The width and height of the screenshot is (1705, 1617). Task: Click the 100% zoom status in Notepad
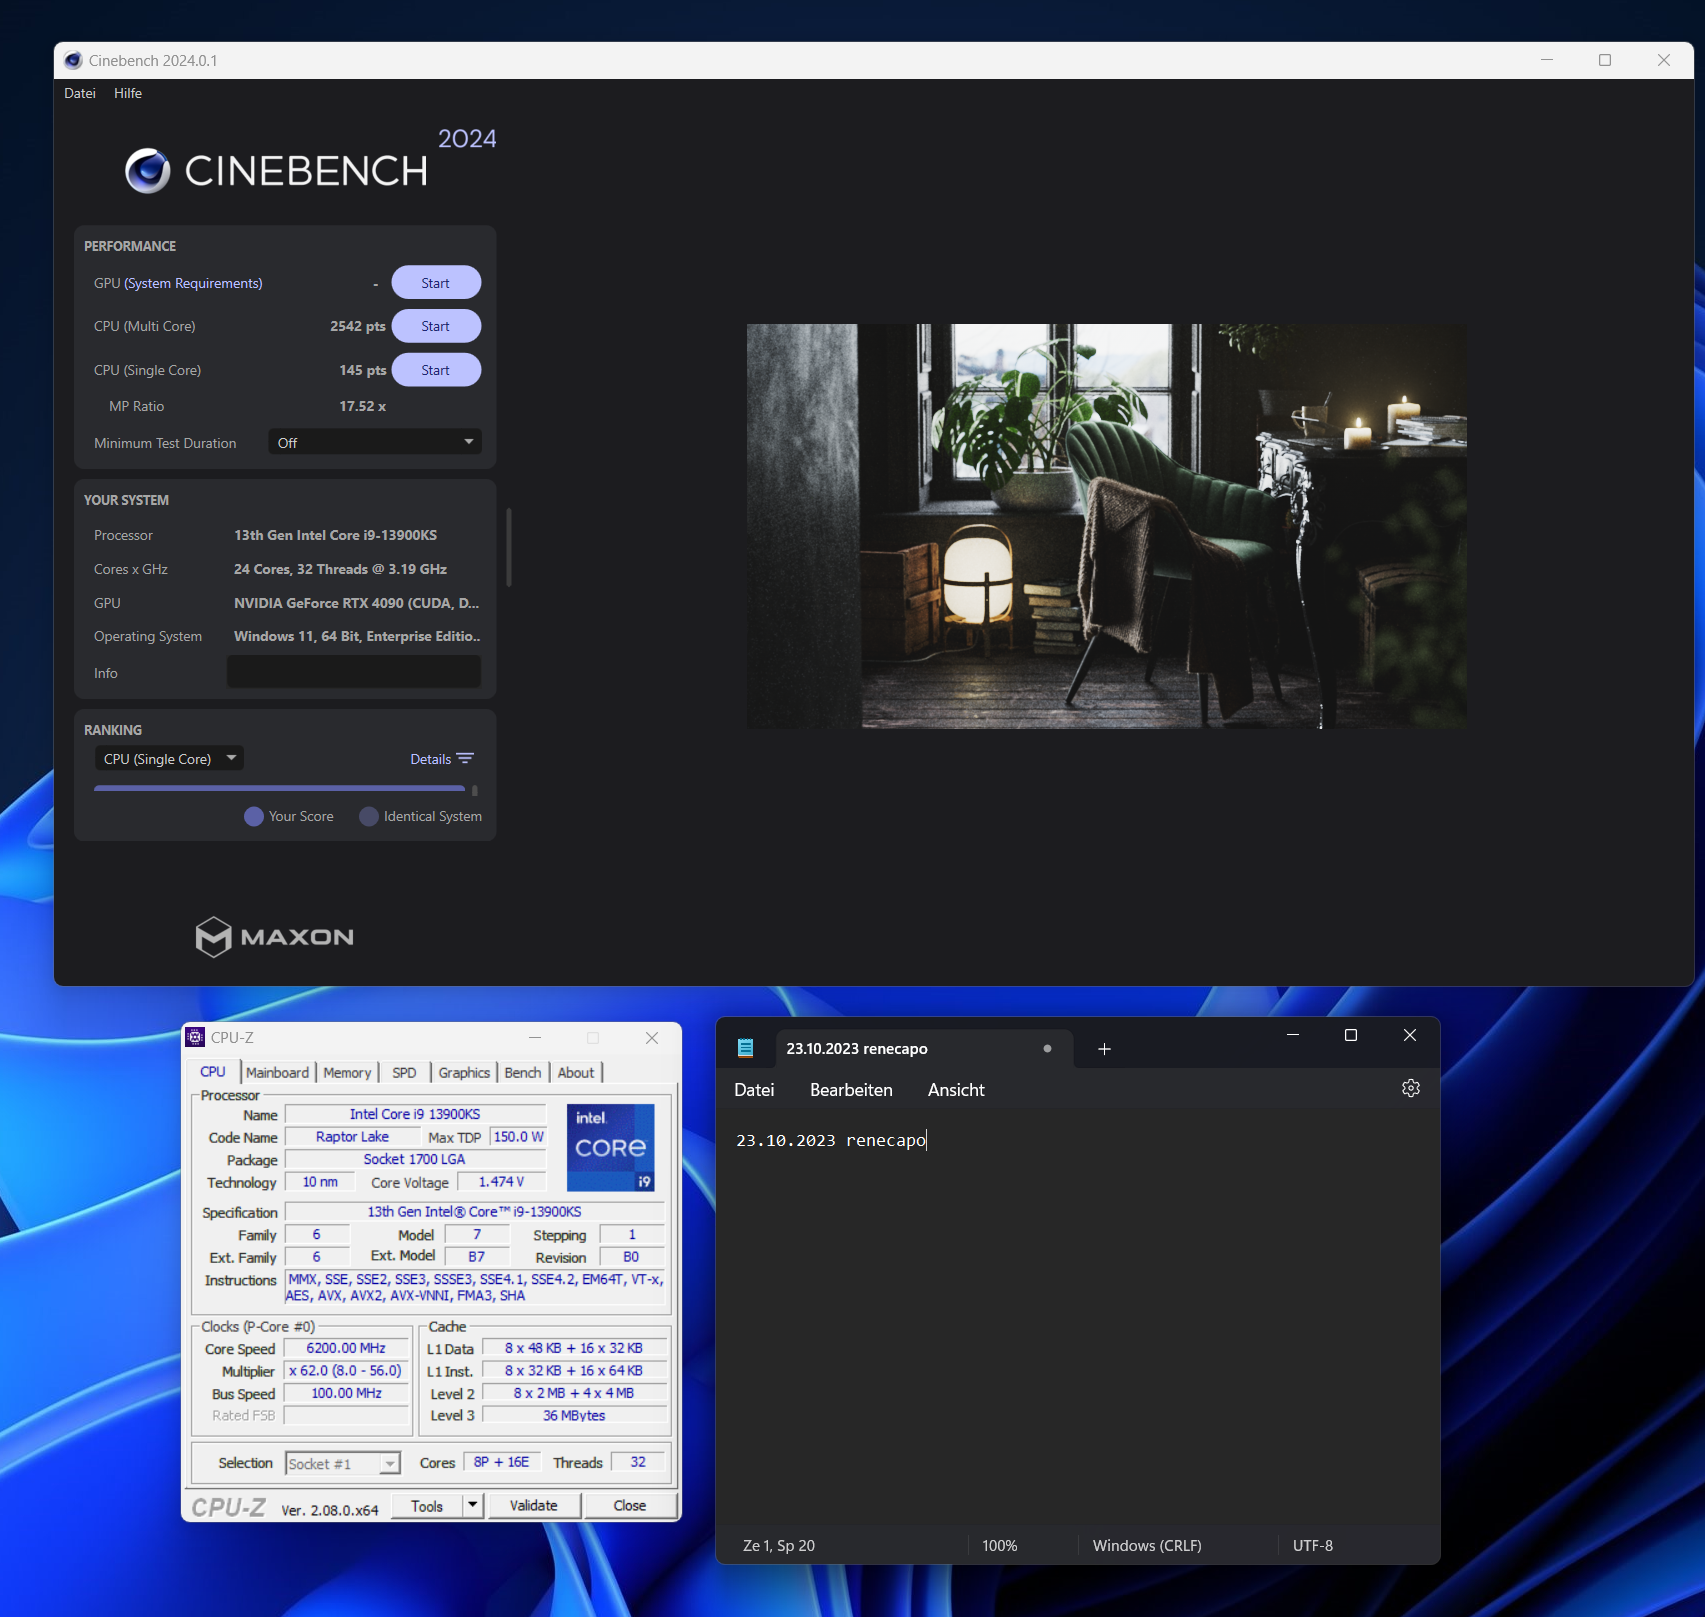click(x=1000, y=1546)
